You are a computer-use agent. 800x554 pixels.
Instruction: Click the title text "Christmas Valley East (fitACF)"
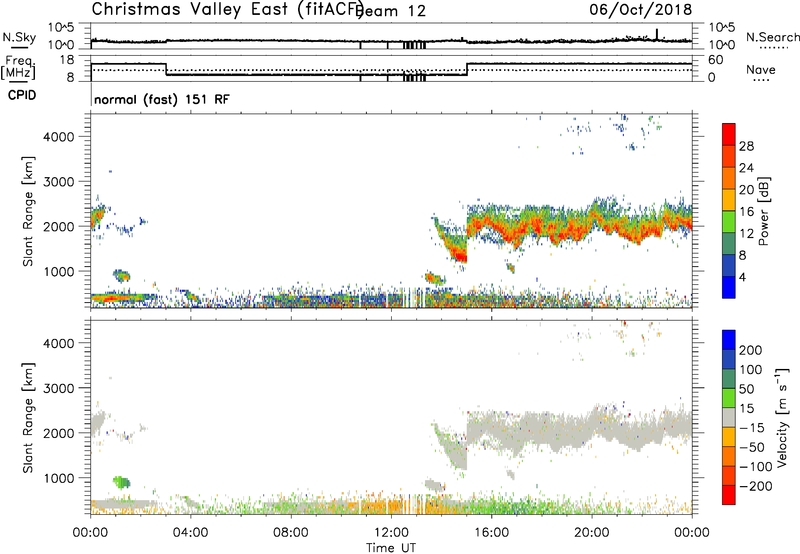[x=228, y=10]
